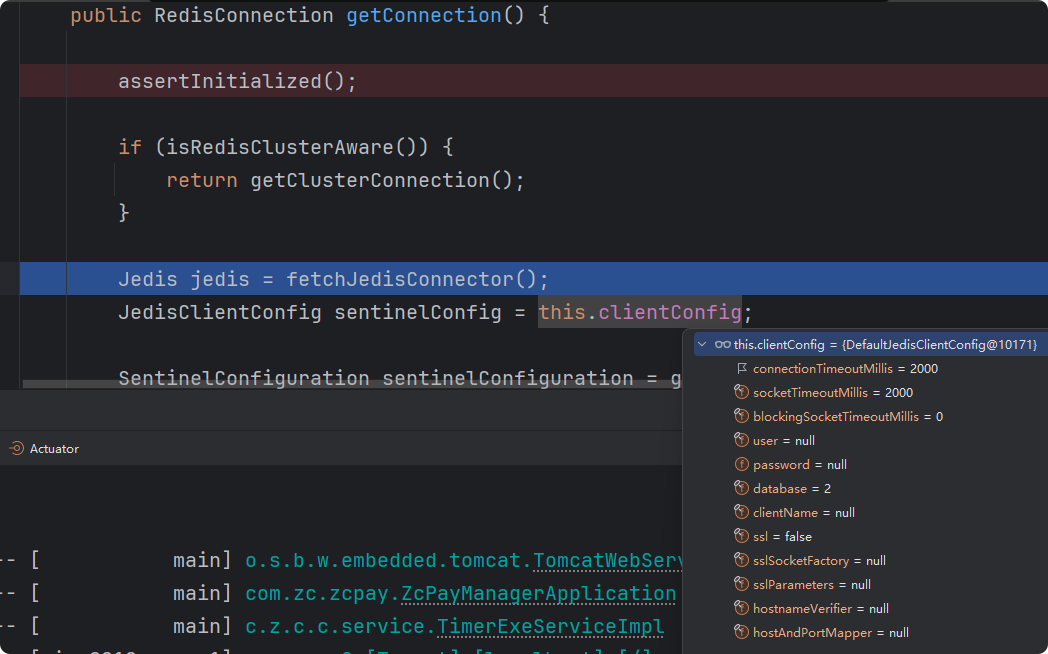Click the JedisClientConfig type name
1048x654 pixels.
tap(220, 312)
